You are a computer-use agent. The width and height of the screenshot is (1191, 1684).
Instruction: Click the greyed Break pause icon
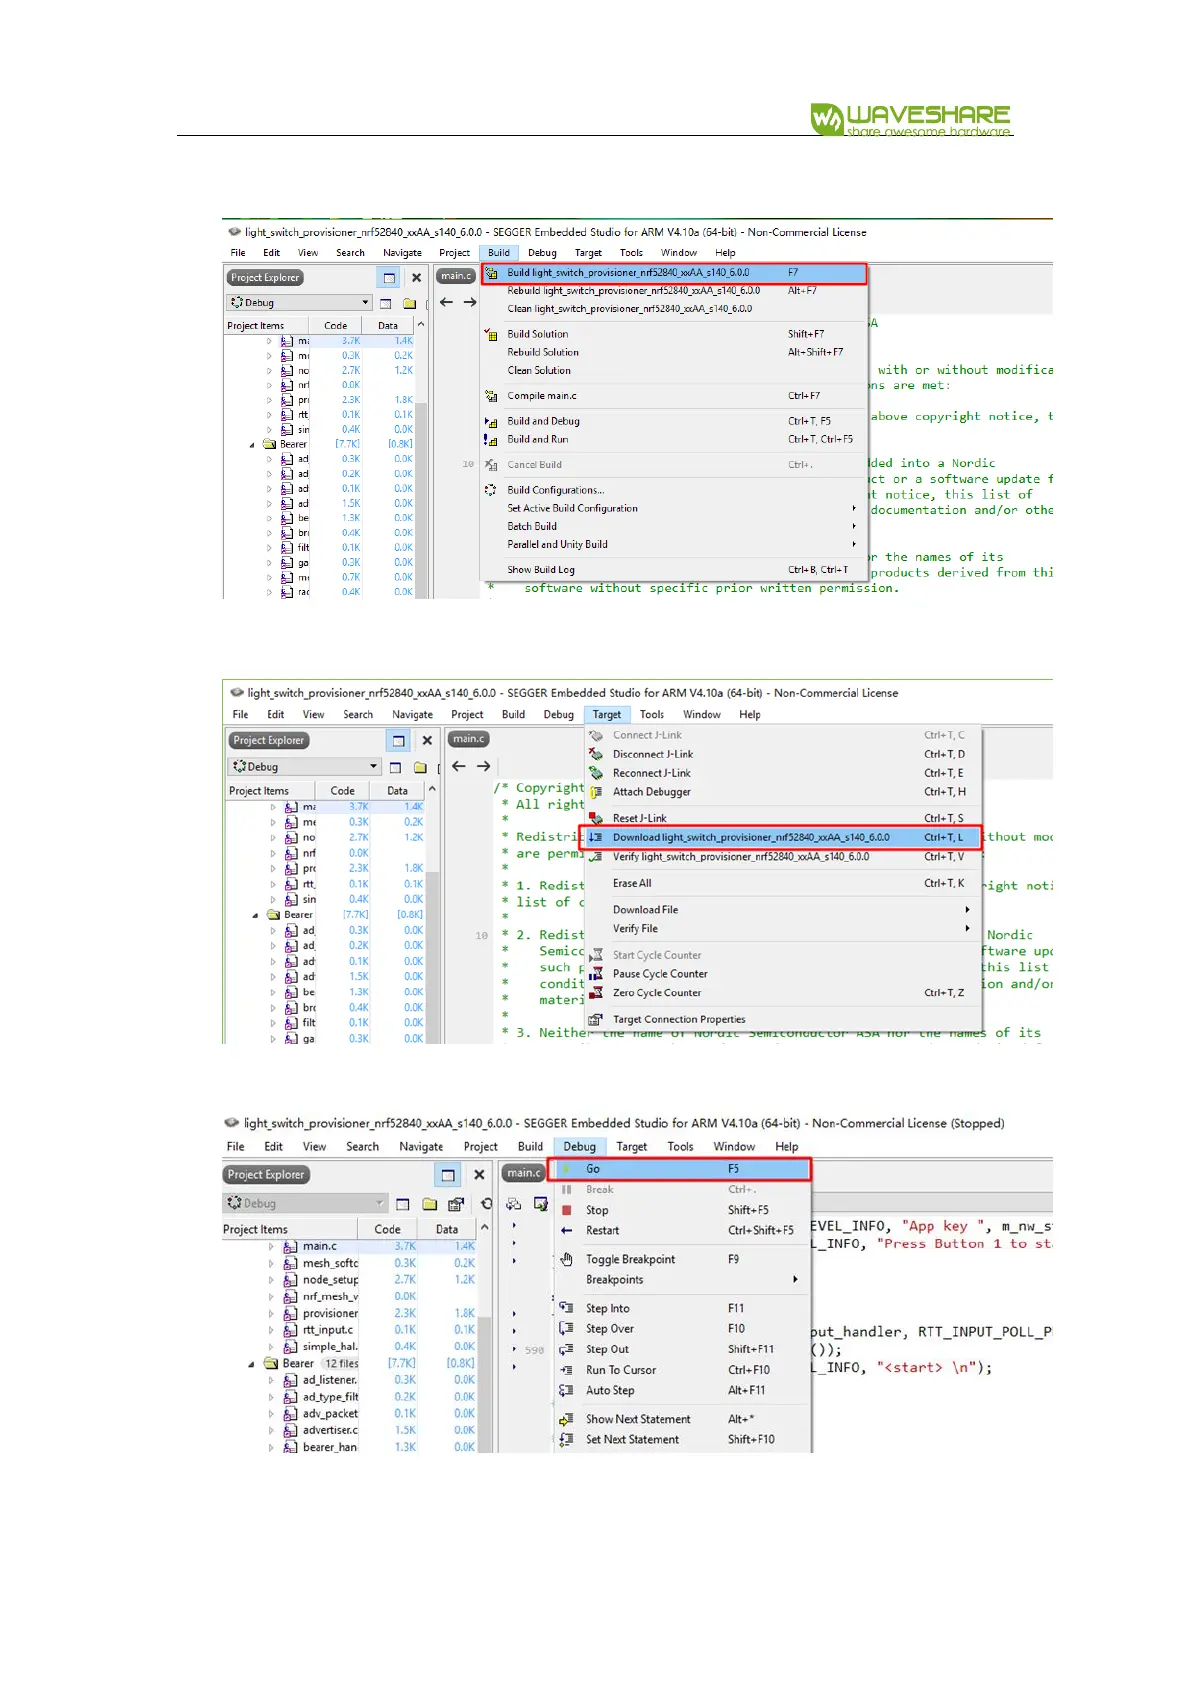point(567,1190)
